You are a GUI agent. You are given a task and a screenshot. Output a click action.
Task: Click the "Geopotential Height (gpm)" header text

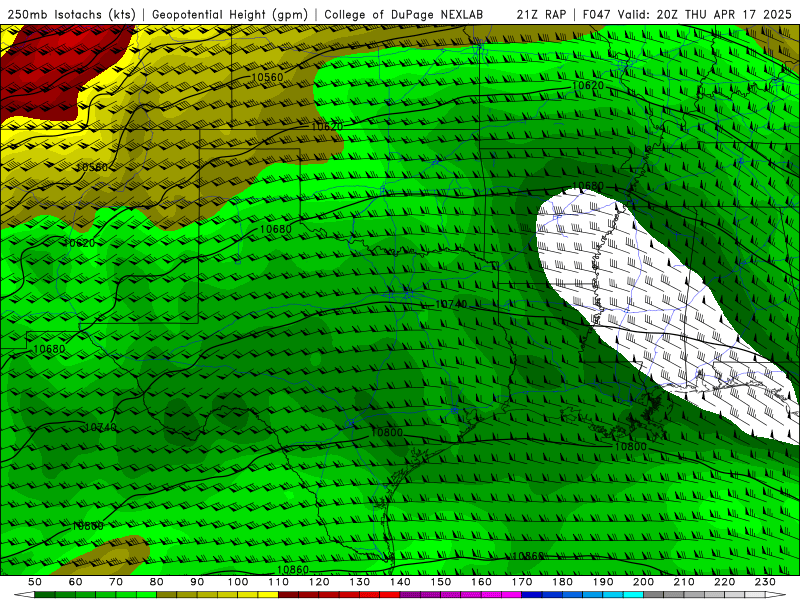click(x=230, y=14)
